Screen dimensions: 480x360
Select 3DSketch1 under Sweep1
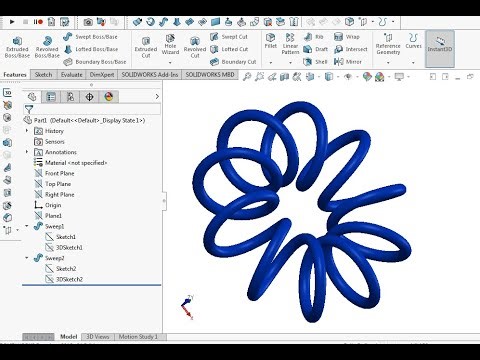click(64, 247)
